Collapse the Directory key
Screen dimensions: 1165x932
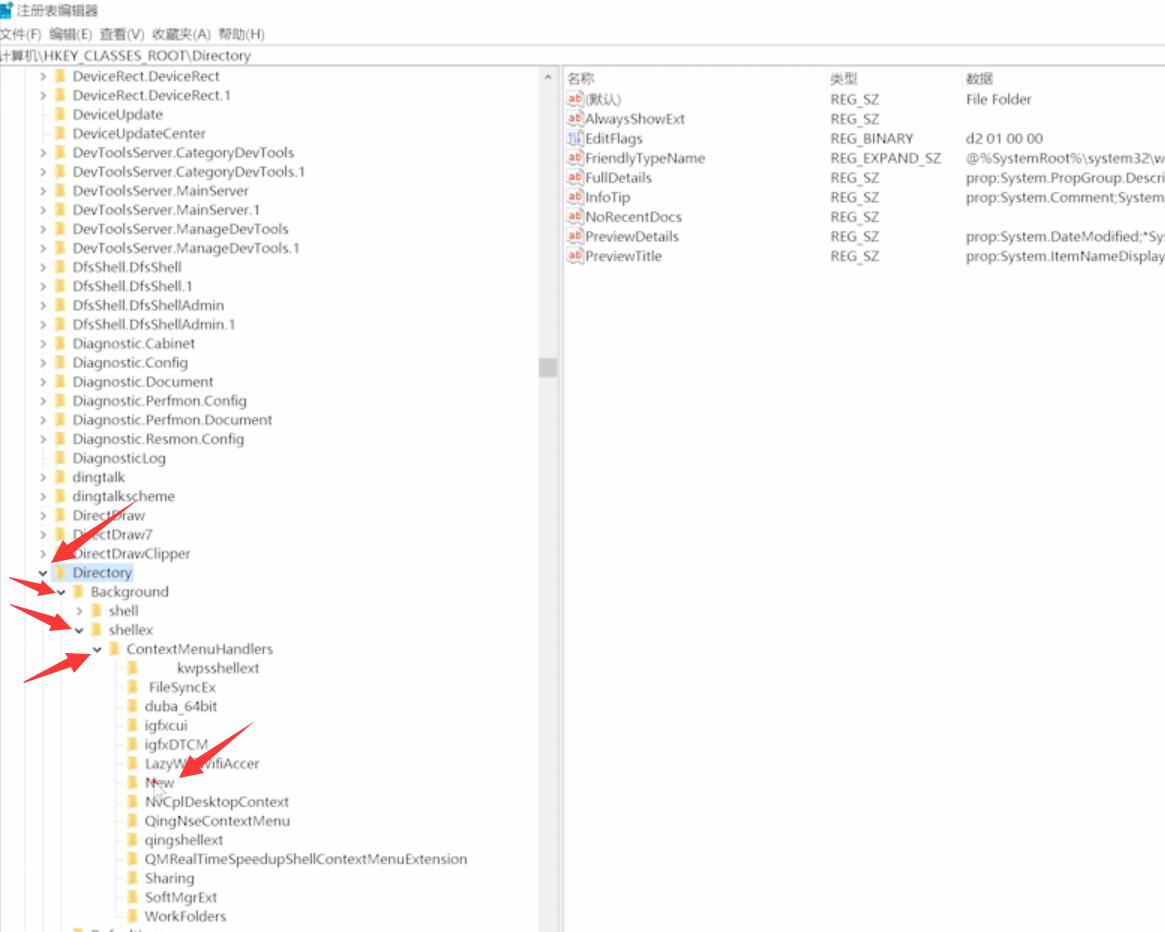click(x=42, y=573)
